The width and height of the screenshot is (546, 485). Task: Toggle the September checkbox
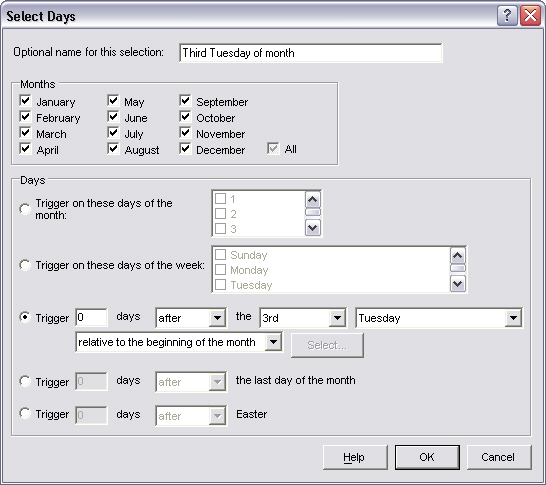(x=185, y=101)
